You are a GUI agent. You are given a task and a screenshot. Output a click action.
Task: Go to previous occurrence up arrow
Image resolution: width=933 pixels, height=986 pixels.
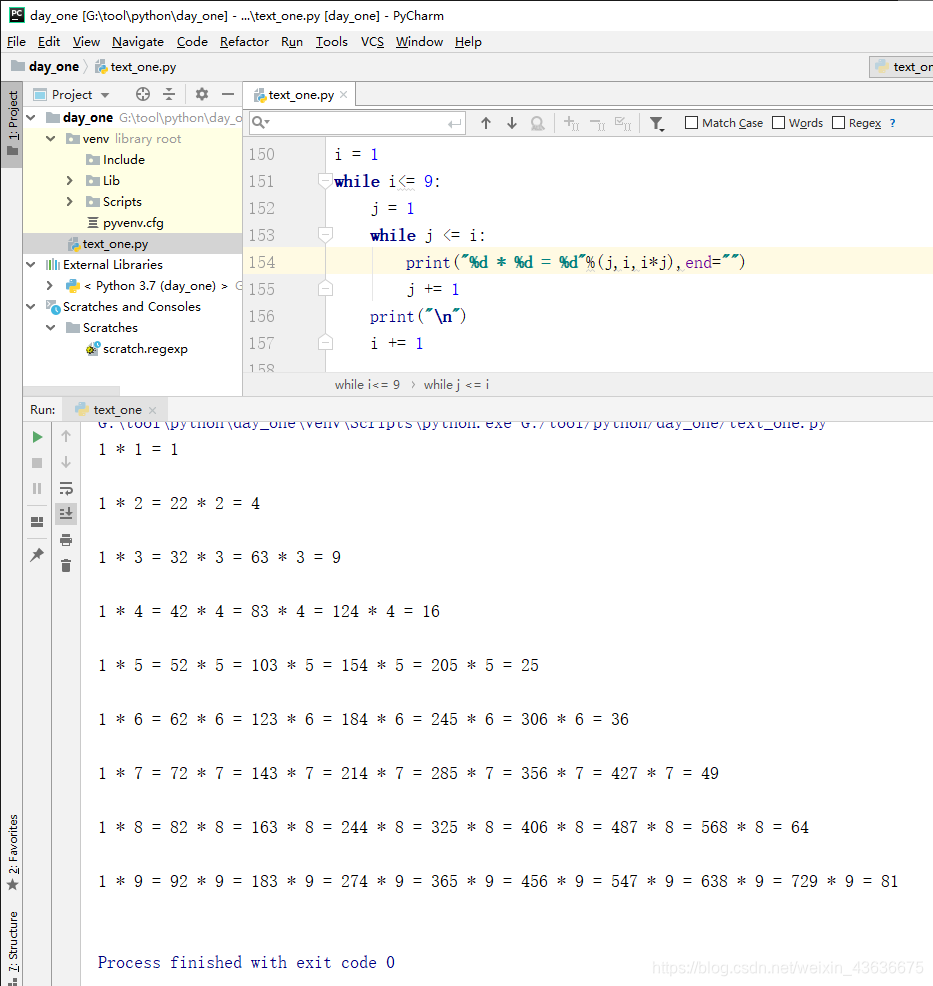coord(485,123)
